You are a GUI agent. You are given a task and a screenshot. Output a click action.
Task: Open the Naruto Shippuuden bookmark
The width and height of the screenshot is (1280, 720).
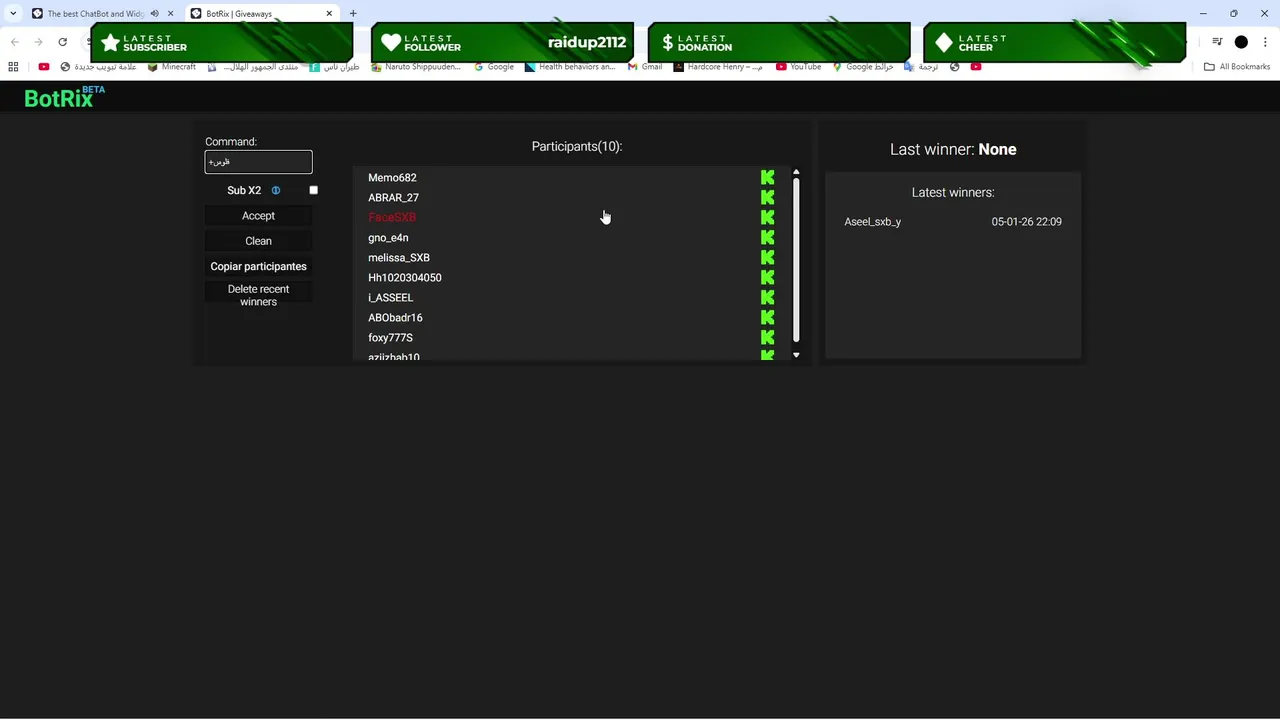click(416, 67)
